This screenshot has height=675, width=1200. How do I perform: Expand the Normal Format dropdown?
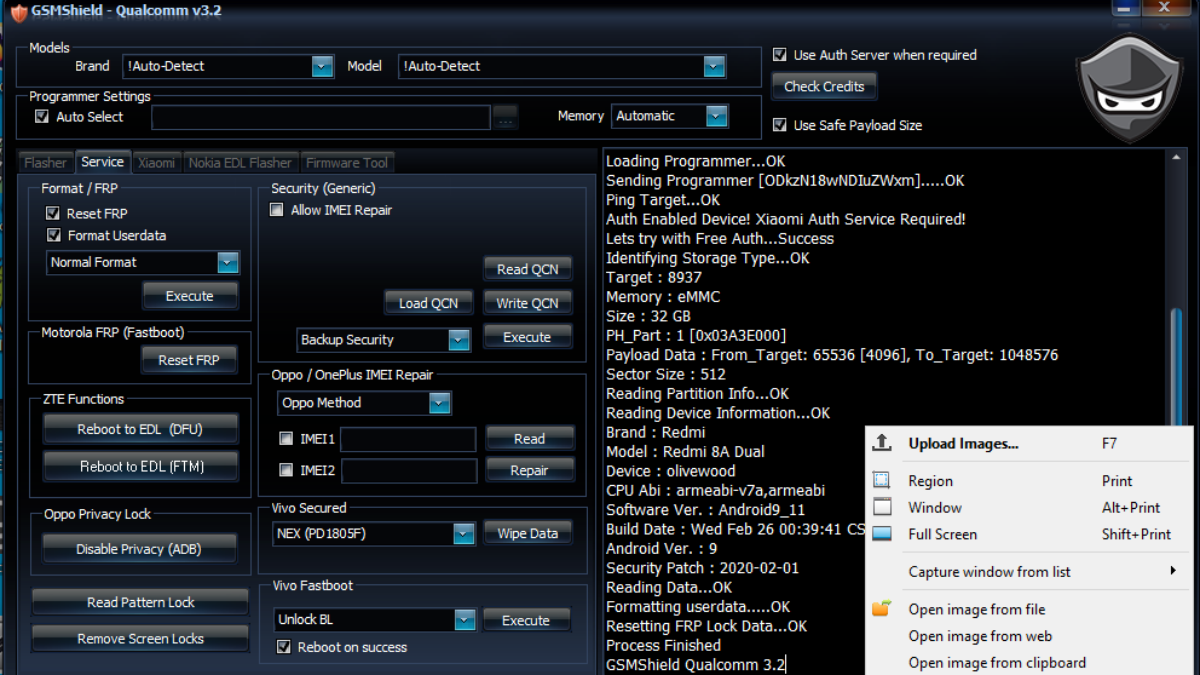click(x=228, y=262)
